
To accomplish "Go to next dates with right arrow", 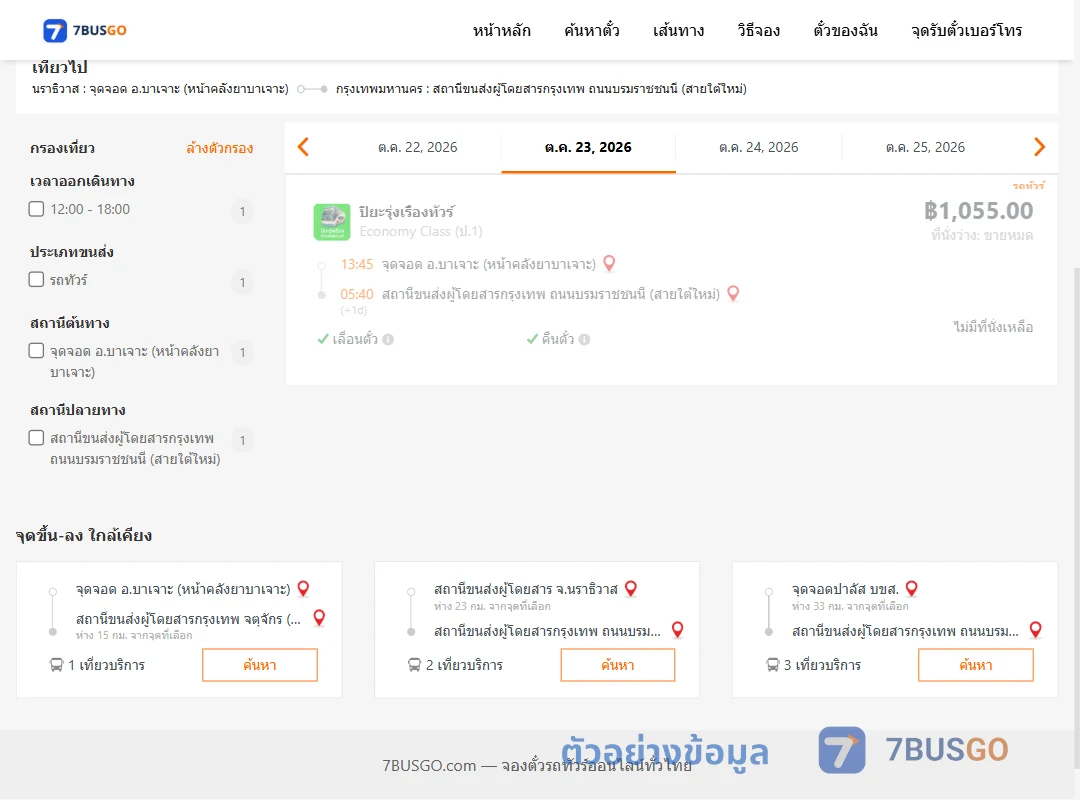I will pos(1039,147).
